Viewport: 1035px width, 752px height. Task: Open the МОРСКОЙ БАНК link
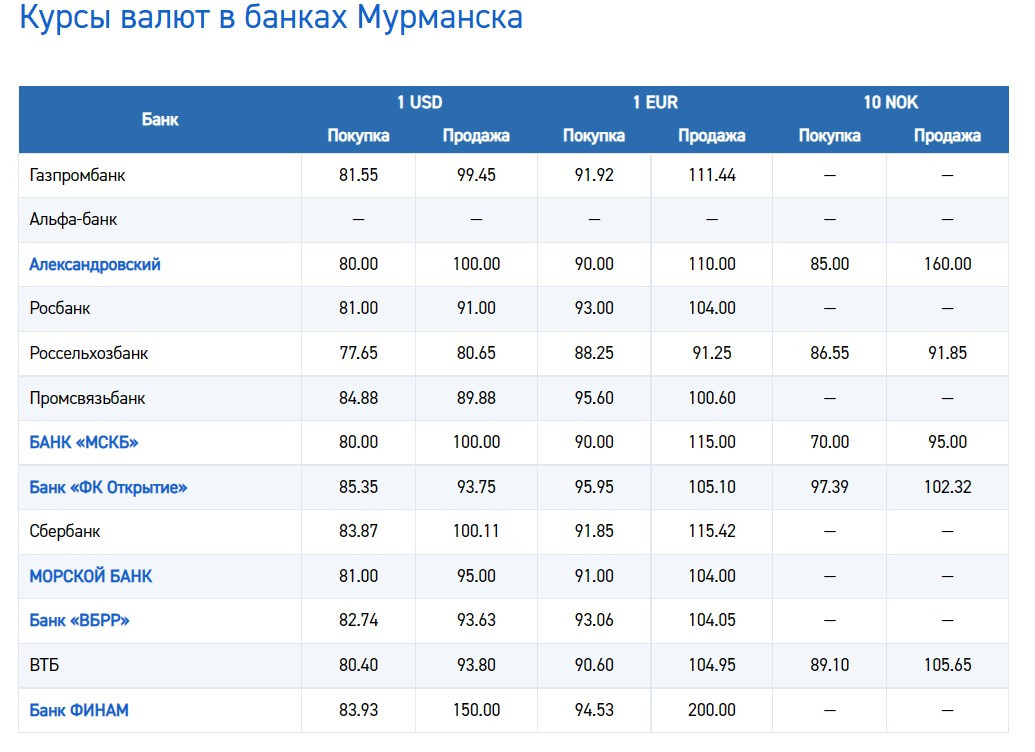pyautogui.click(x=91, y=576)
